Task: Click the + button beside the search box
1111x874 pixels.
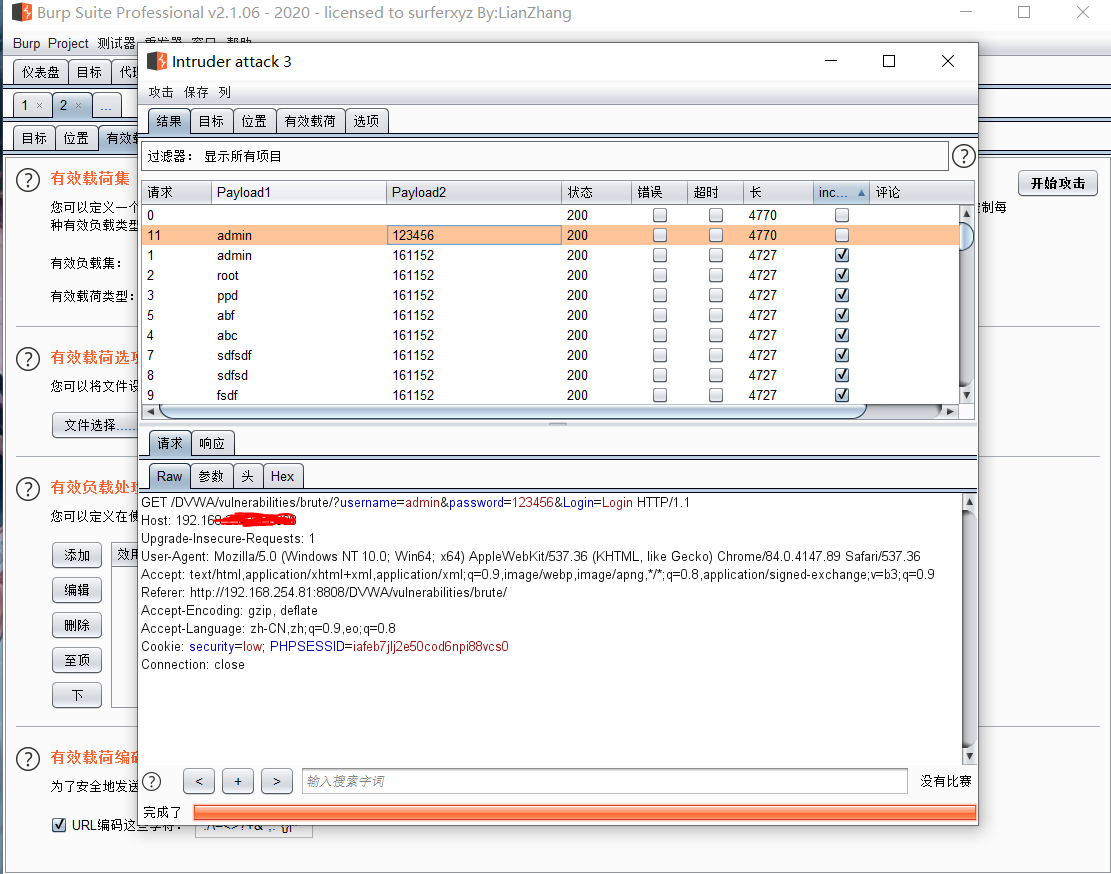Action: coord(238,781)
